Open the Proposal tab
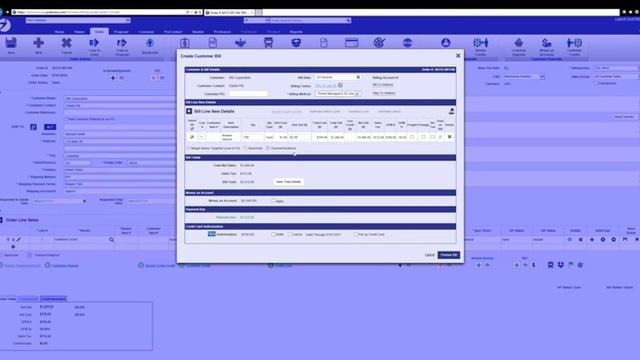Image resolution: width=640 pixels, height=360 pixels. [121, 31]
